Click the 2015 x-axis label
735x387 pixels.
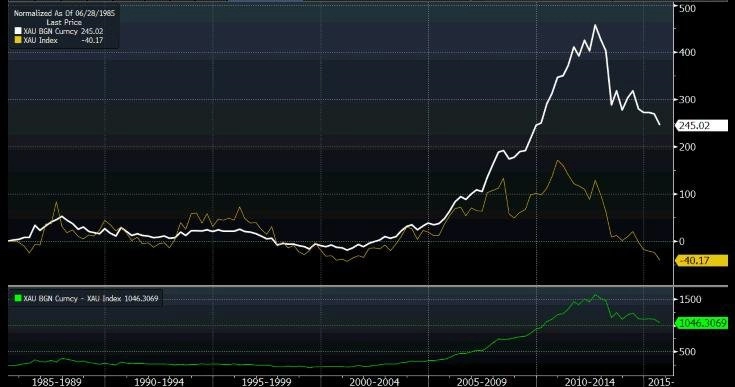660,382
